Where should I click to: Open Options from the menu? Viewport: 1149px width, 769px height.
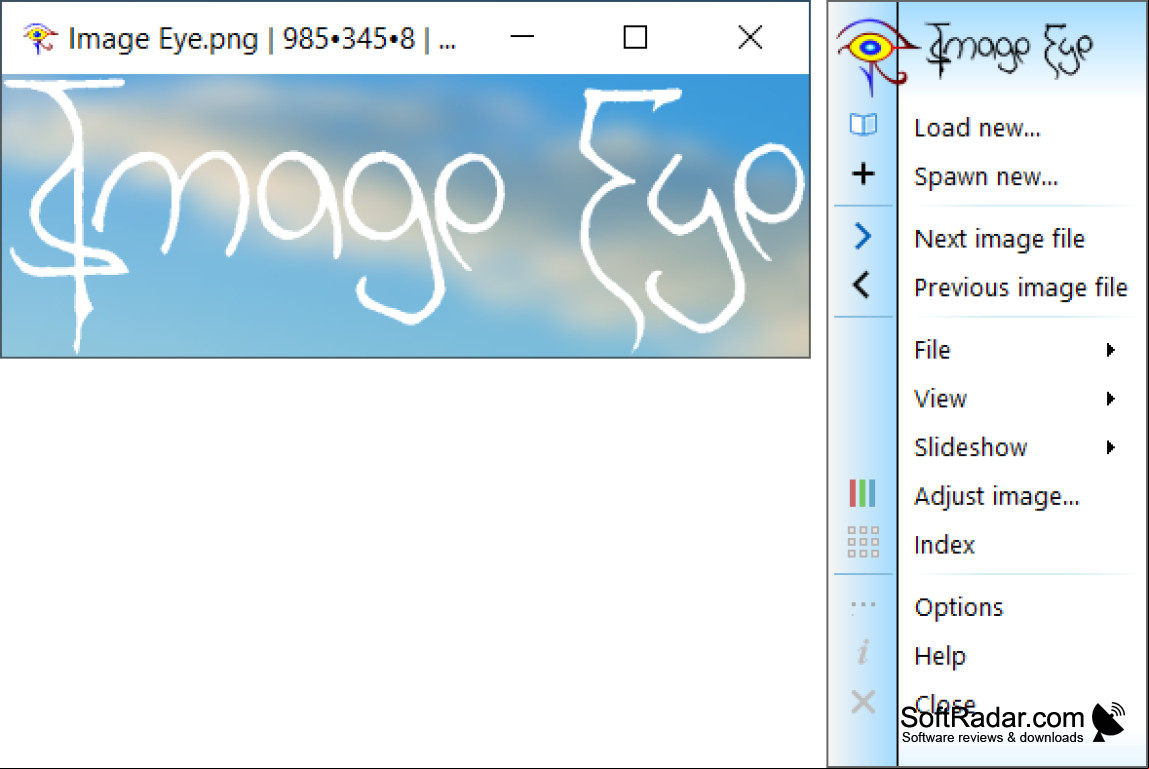[x=958, y=607]
